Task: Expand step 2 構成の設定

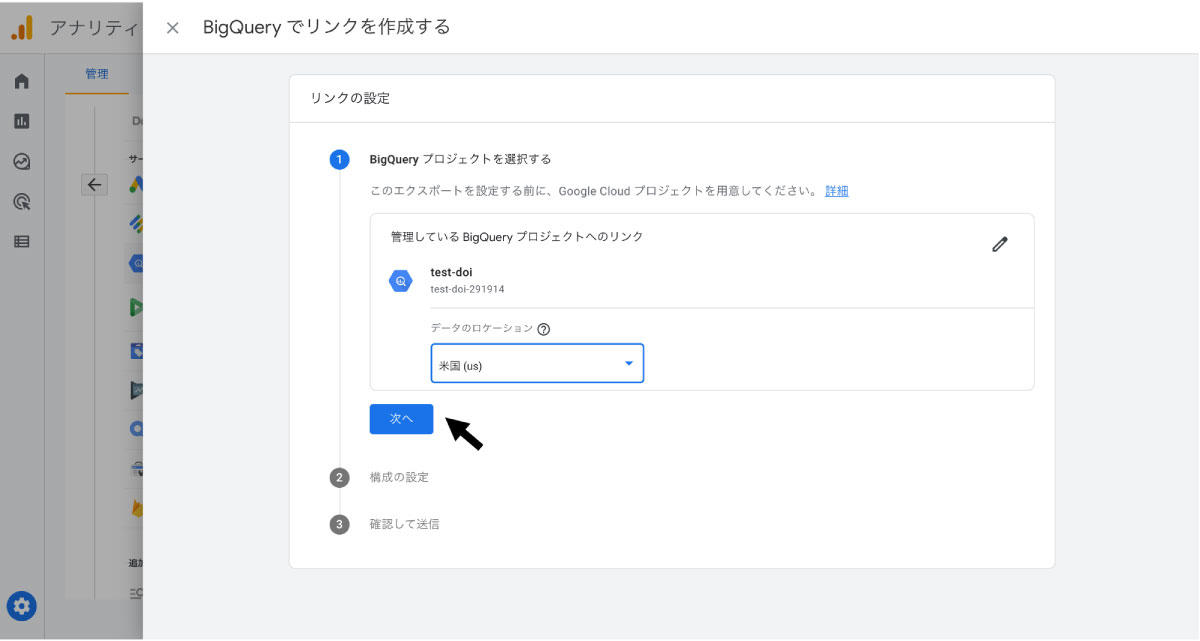Action: [x=399, y=477]
